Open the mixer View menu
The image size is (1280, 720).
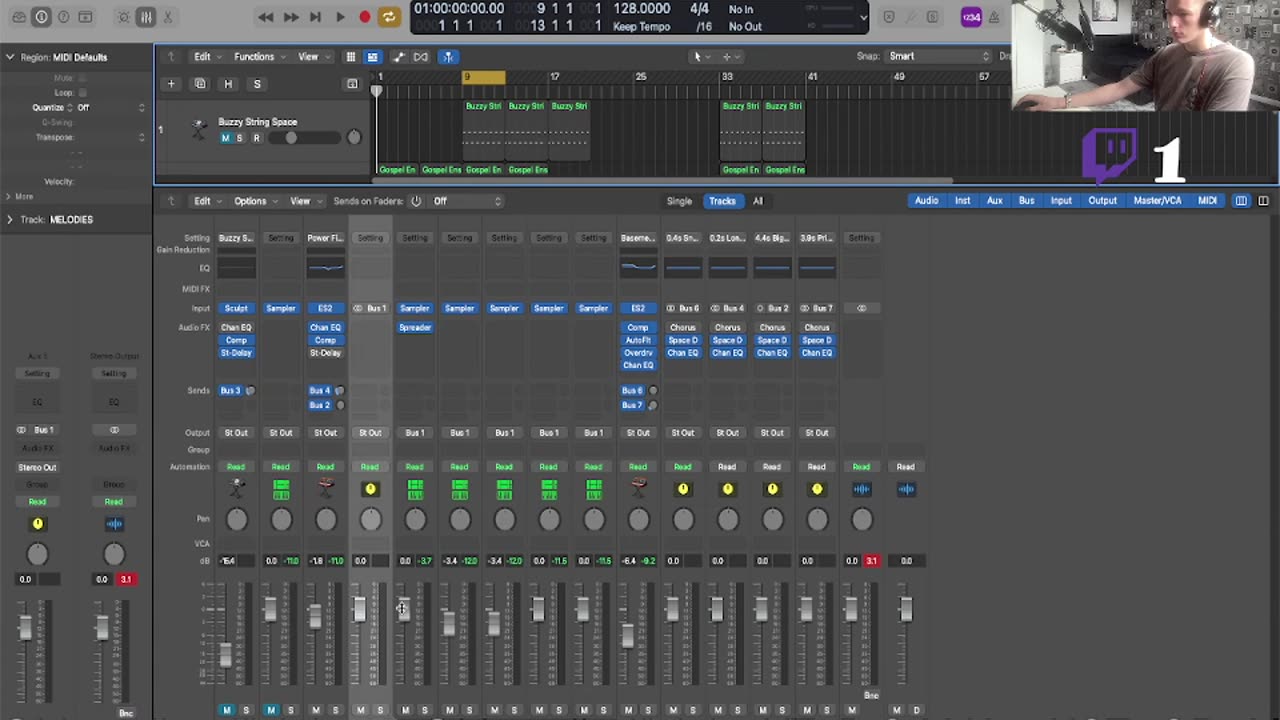point(305,201)
